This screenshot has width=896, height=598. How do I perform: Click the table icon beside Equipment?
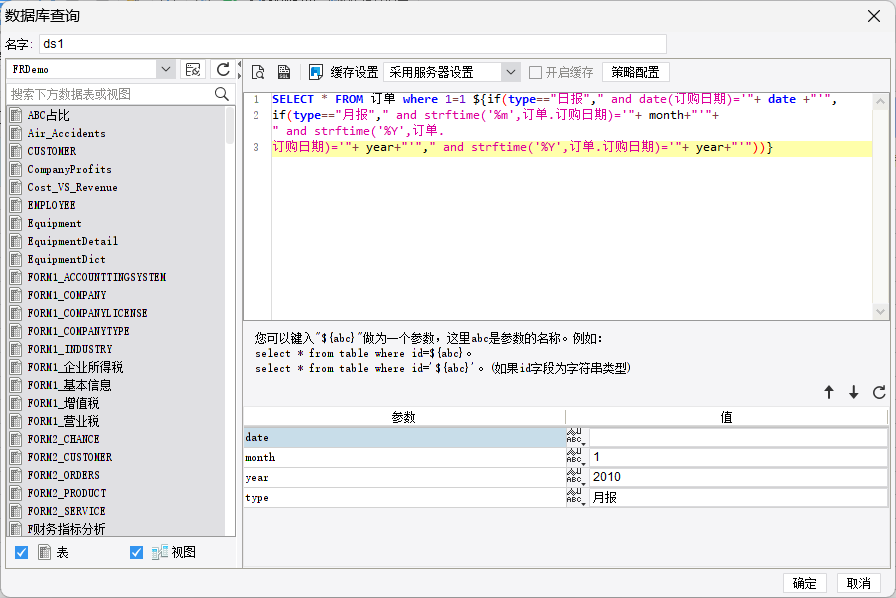[16, 224]
